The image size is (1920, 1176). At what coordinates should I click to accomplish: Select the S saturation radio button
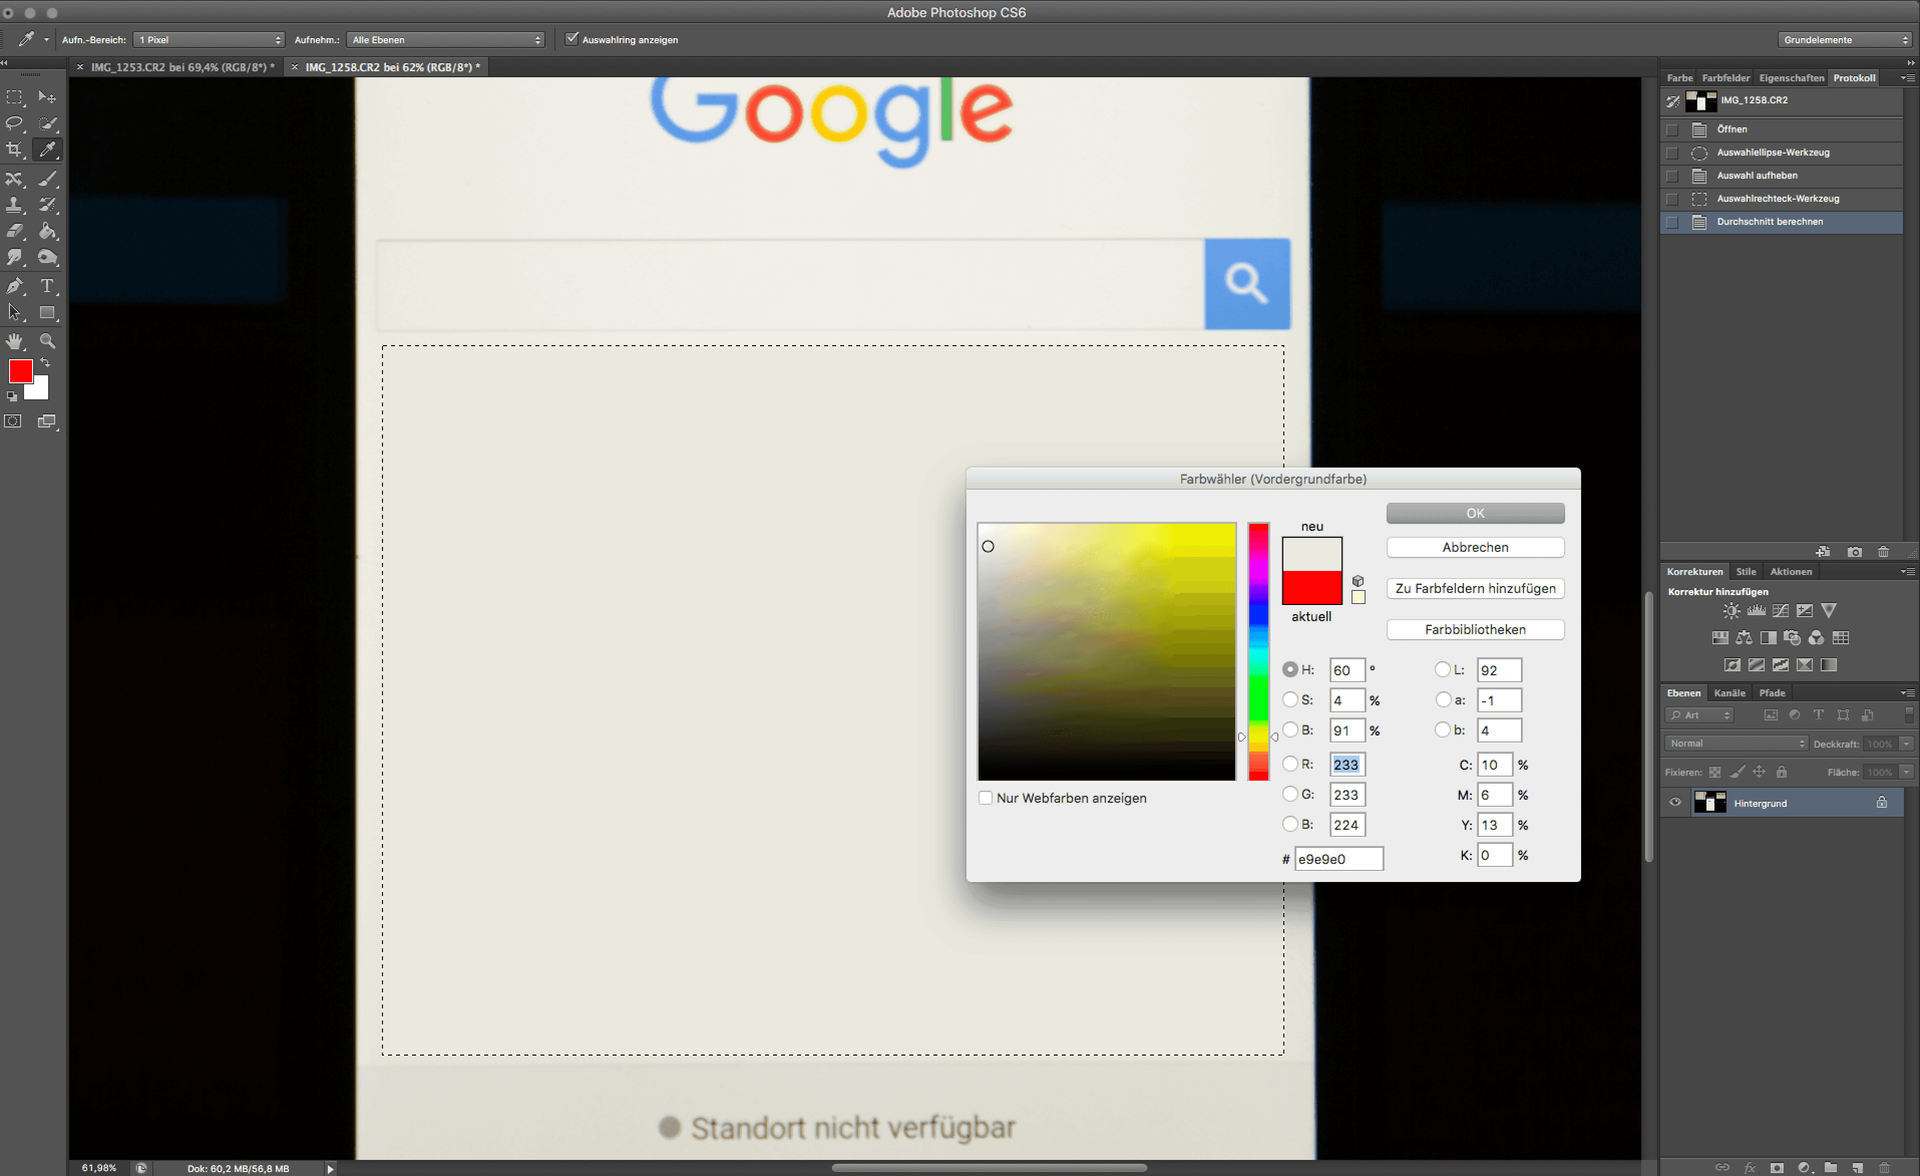click(x=1290, y=700)
